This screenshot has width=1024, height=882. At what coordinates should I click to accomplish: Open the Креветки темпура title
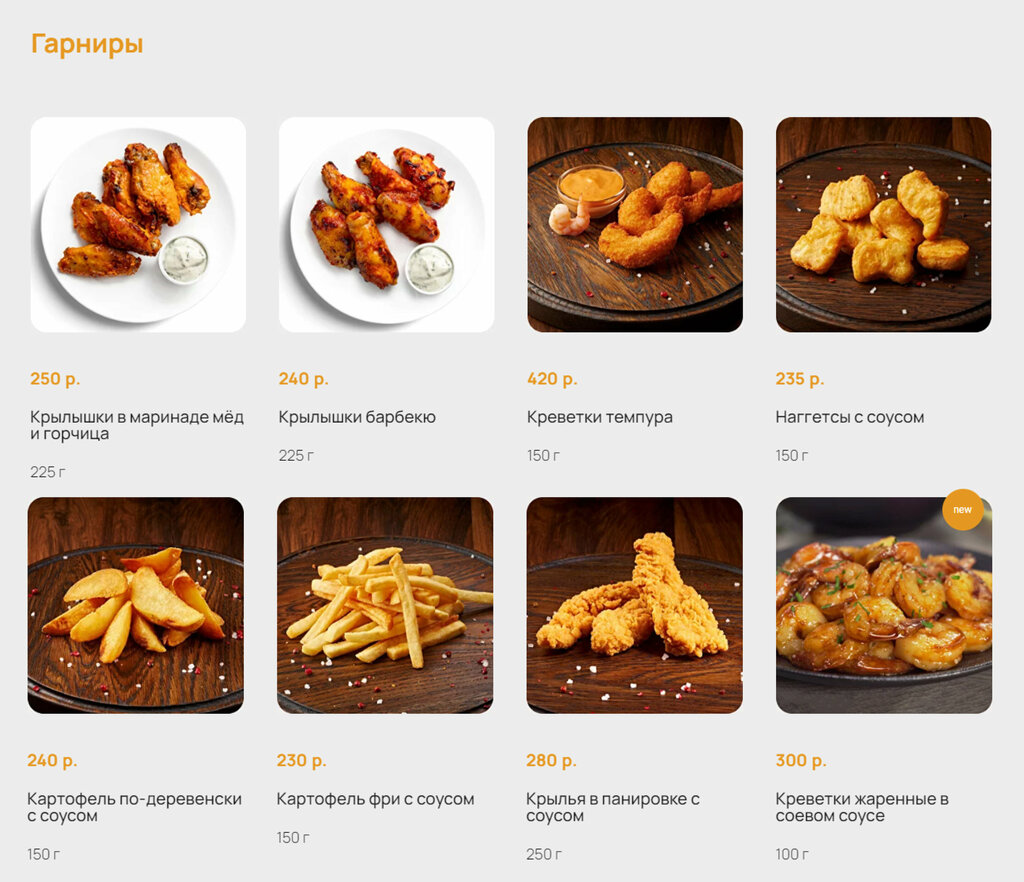[600, 417]
